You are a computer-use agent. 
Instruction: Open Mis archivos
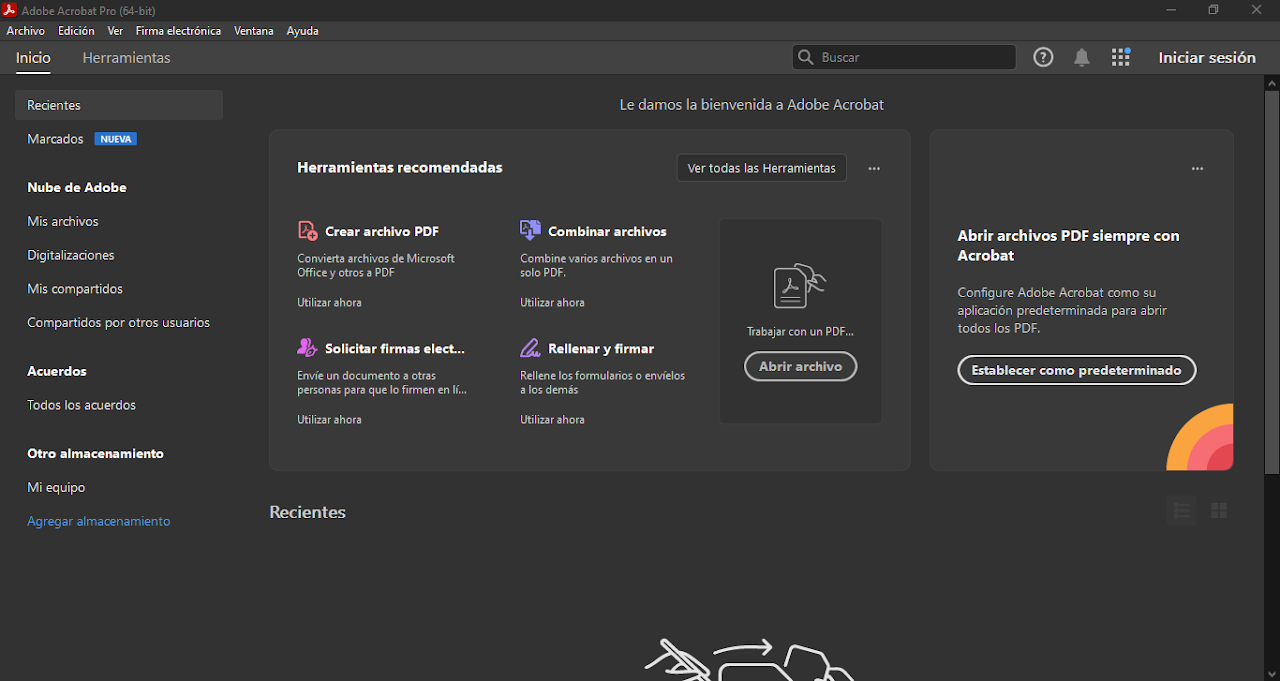coord(63,221)
